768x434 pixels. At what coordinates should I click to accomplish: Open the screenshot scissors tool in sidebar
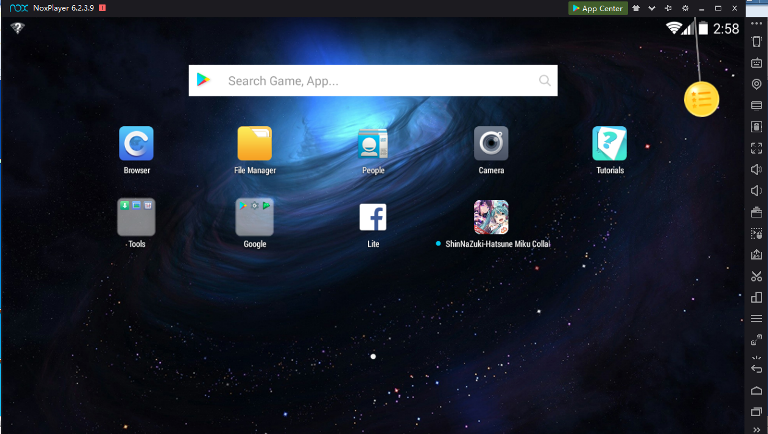coord(756,276)
